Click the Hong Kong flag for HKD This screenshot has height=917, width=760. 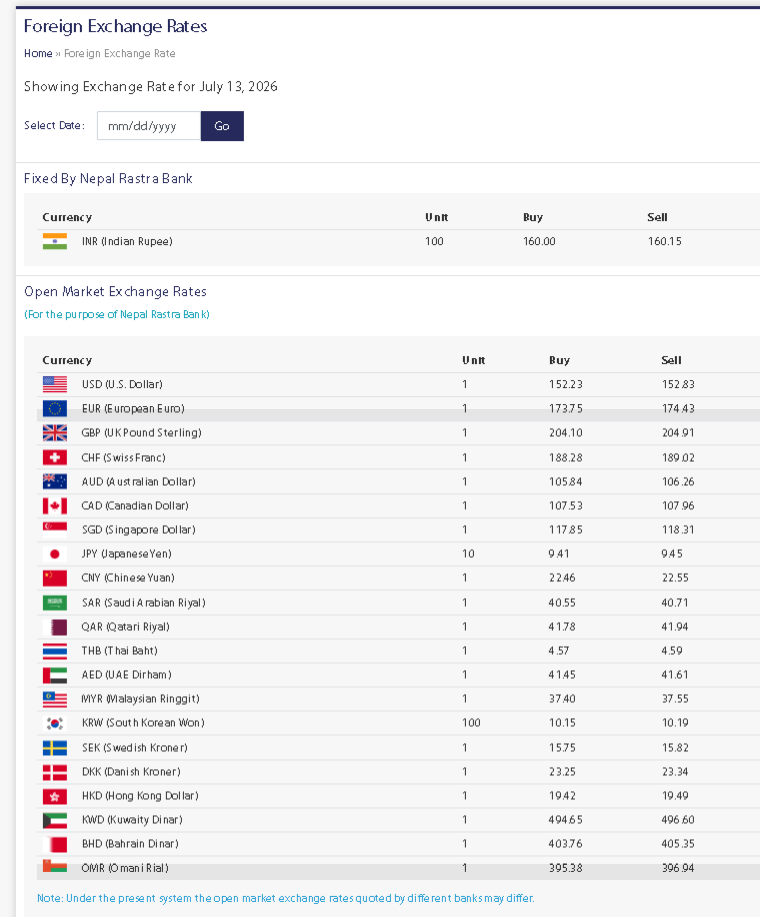click(54, 796)
